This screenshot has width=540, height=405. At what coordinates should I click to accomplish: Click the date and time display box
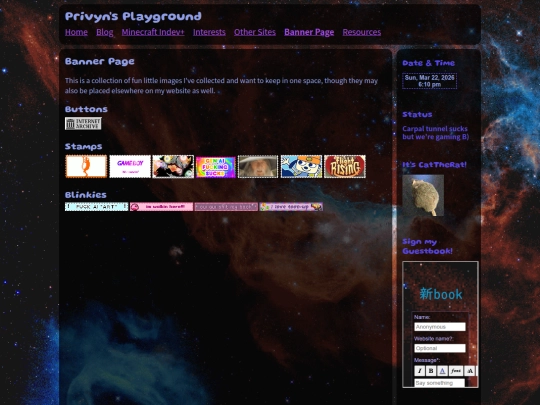coord(429,81)
